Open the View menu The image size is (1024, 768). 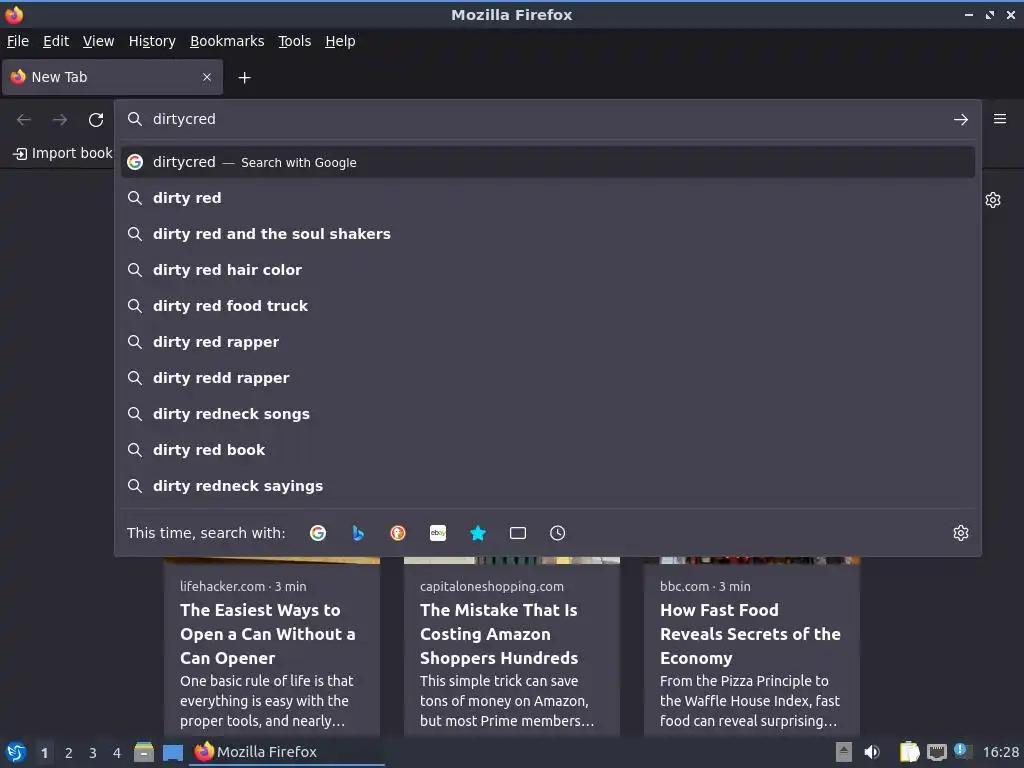pyautogui.click(x=99, y=41)
